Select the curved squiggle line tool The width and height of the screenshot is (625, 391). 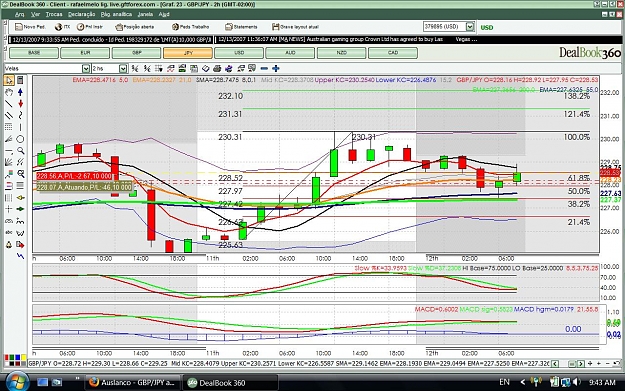tap(20, 116)
